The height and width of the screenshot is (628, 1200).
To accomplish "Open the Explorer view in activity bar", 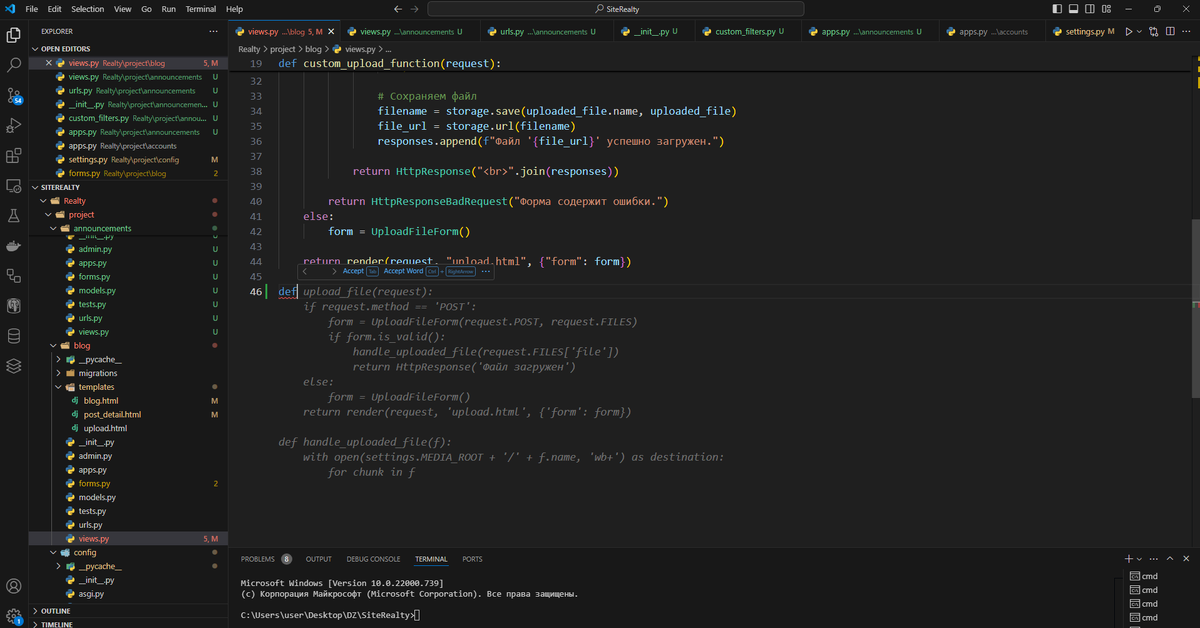I will [14, 35].
